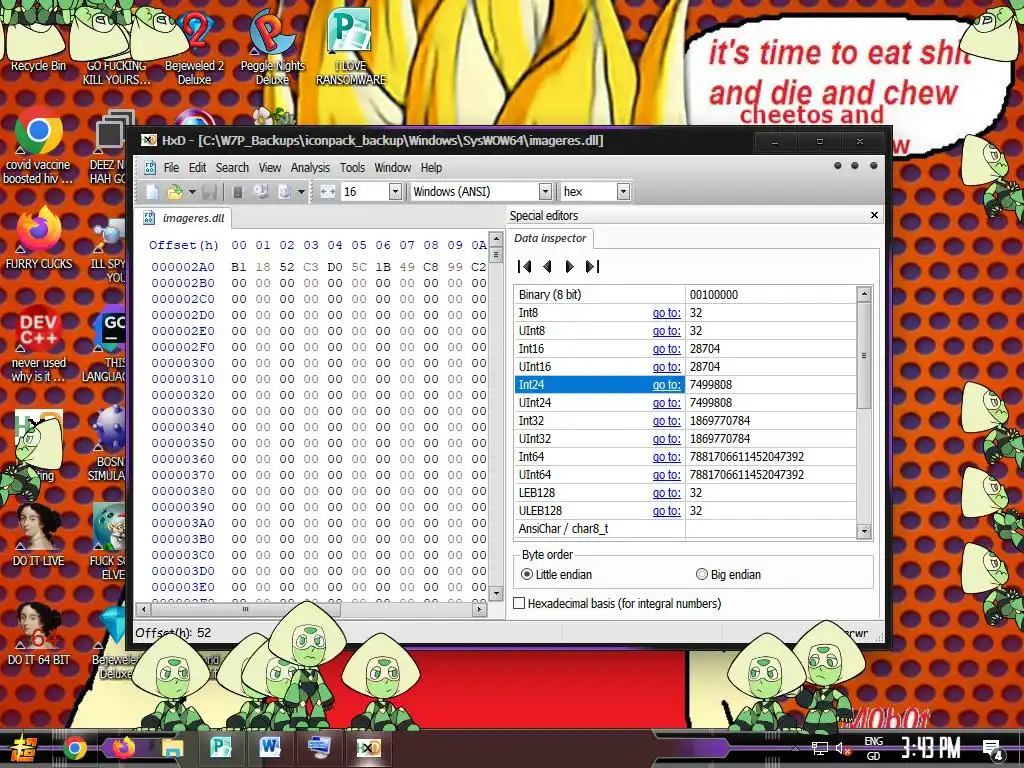Click the go to link in Int24 row
This screenshot has height=768, width=1024.
pos(666,385)
